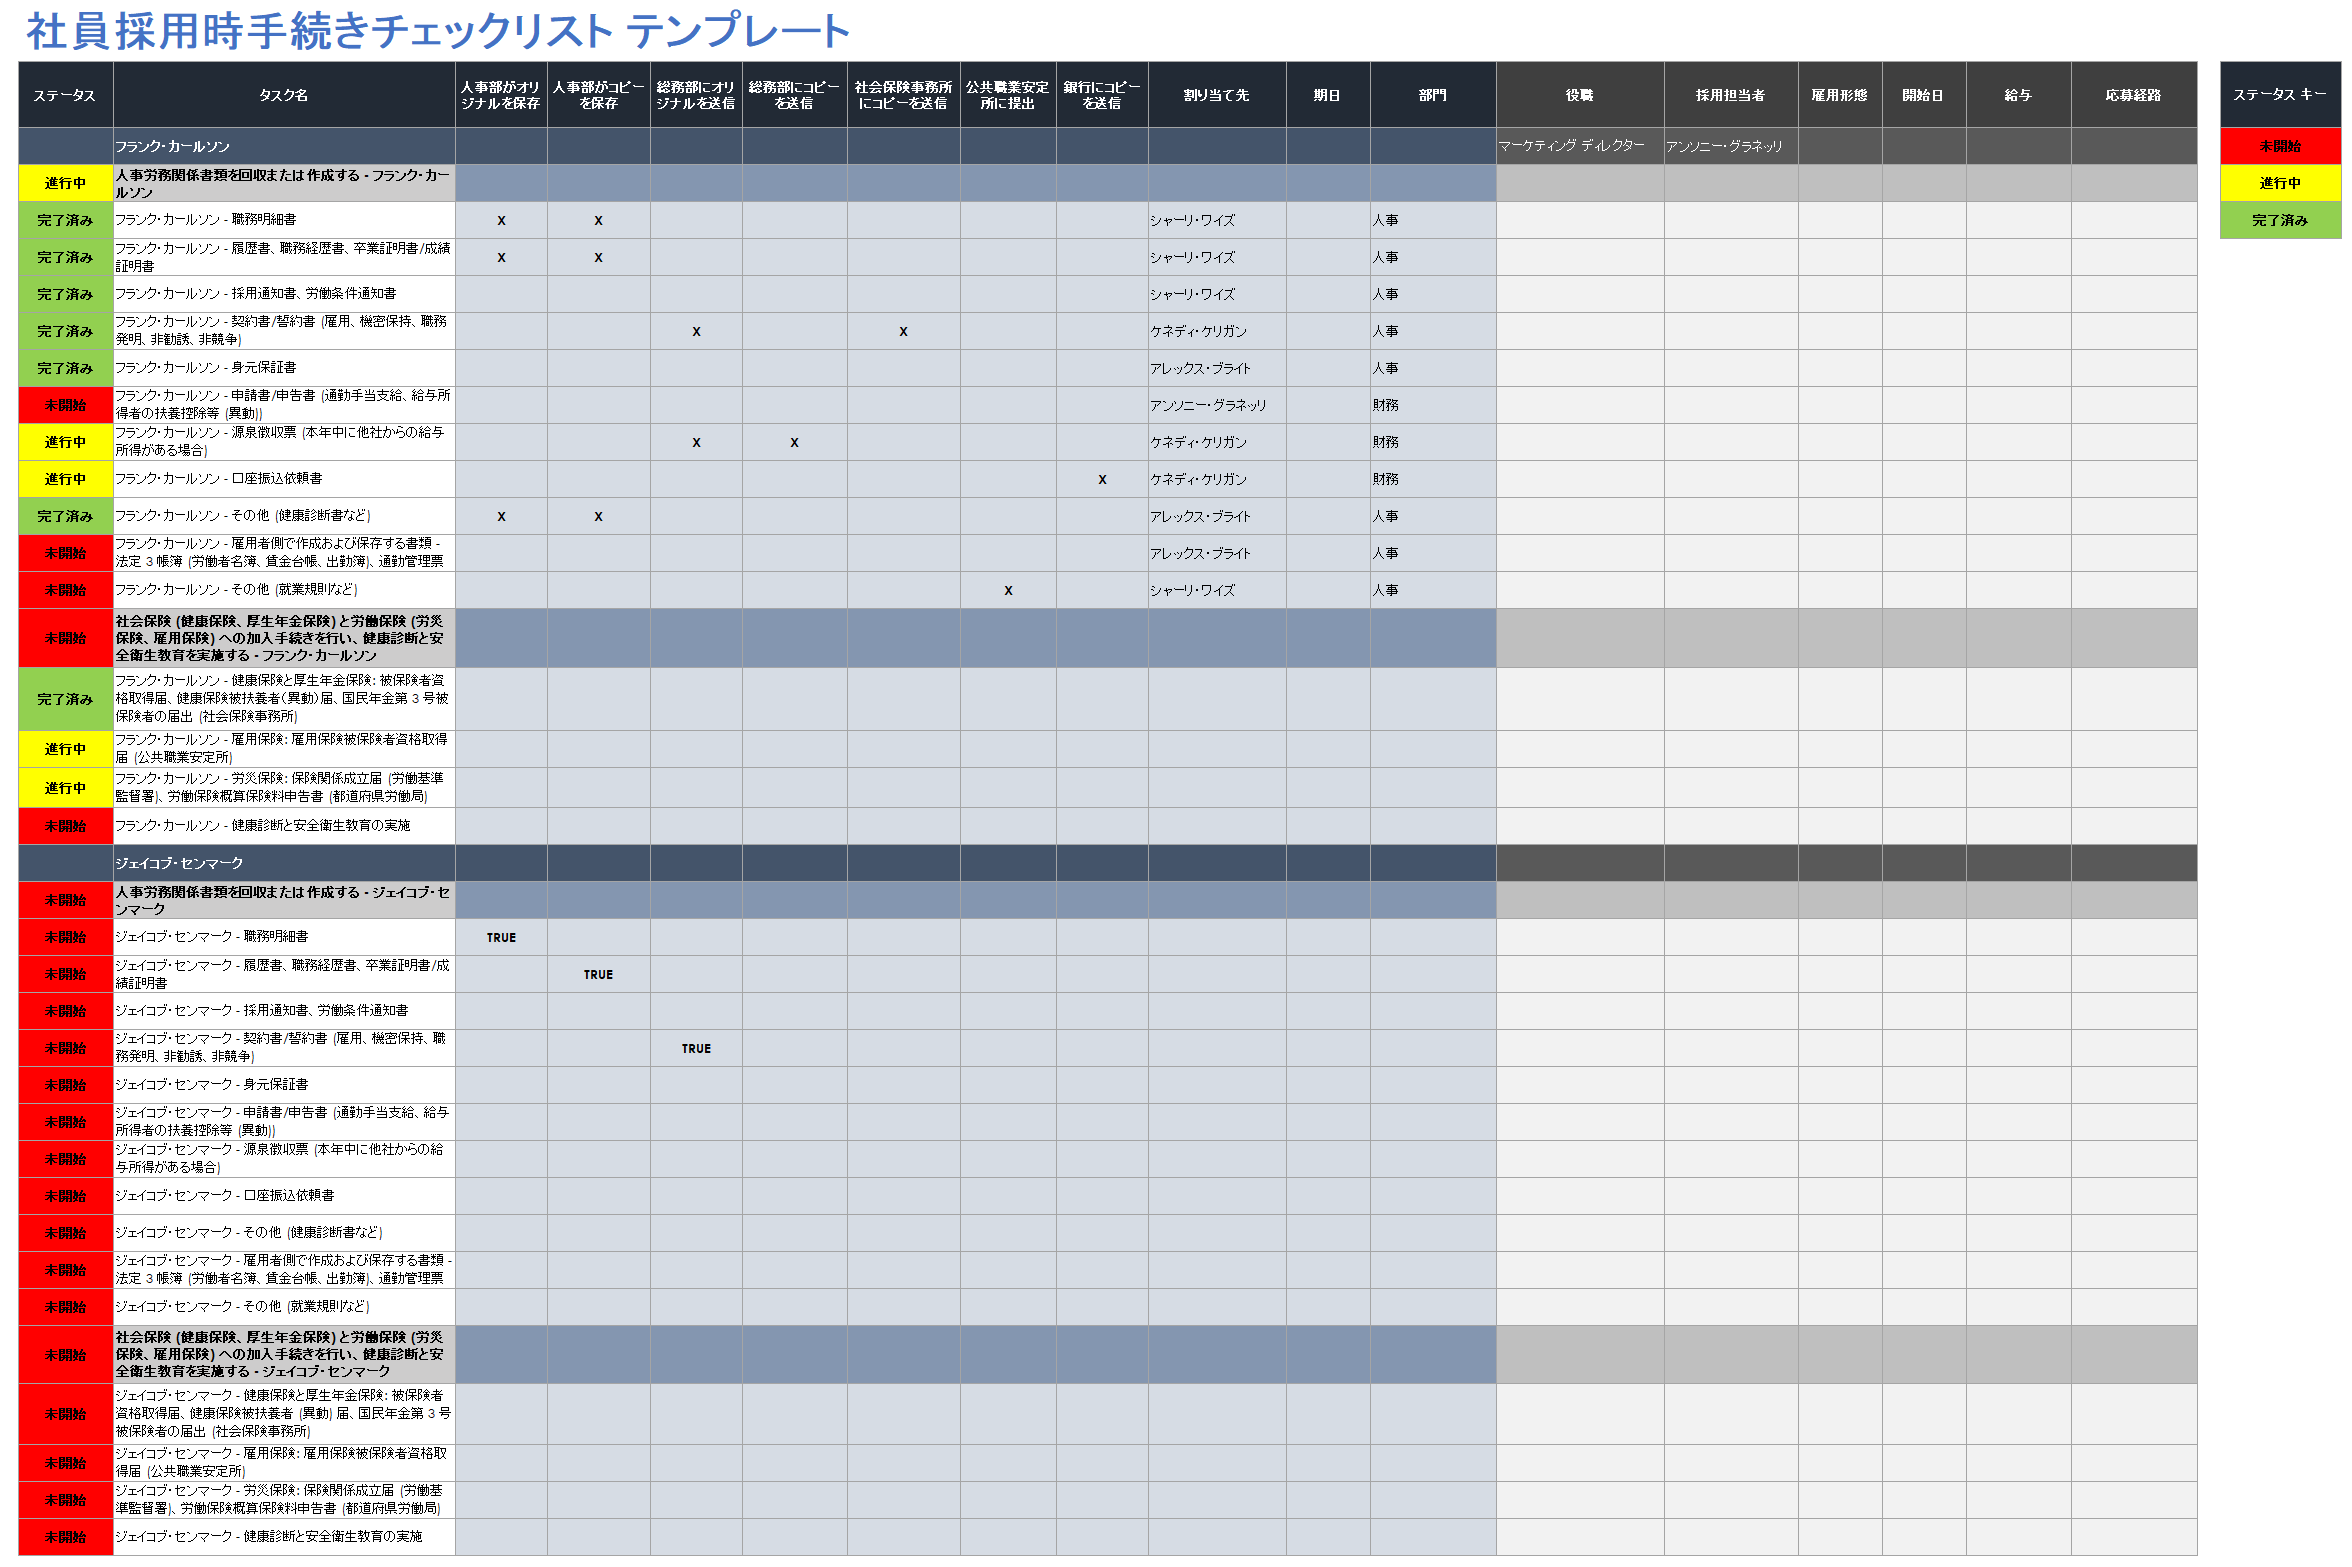Select the 開始日 column header
The image size is (2352, 1567).
[1924, 95]
